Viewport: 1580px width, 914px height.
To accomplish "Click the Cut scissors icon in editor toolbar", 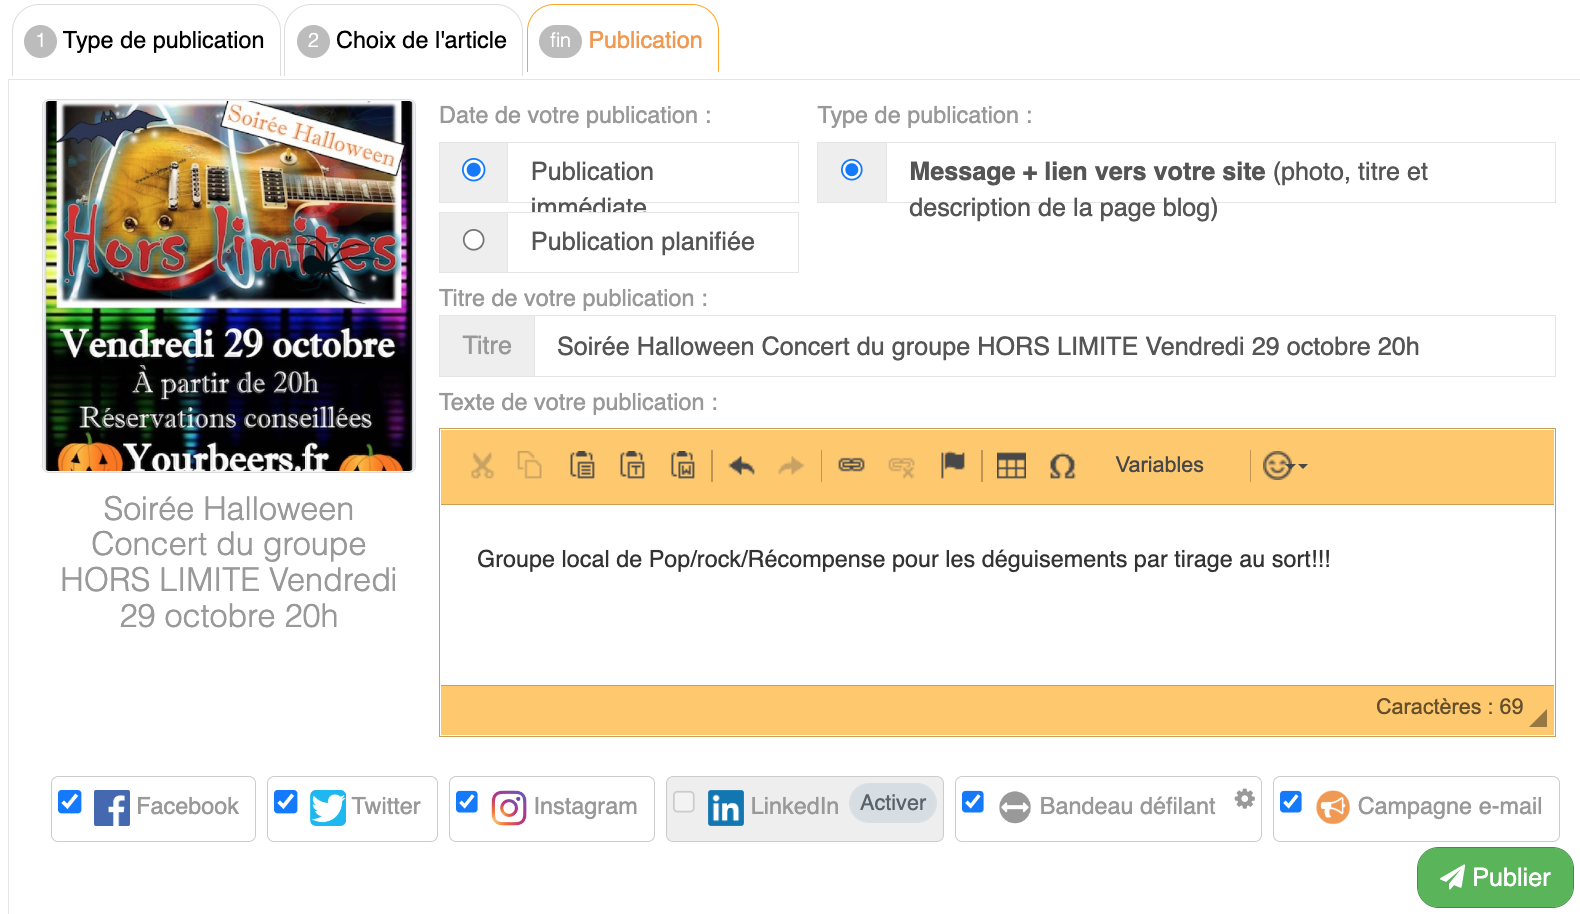I will [x=482, y=466].
